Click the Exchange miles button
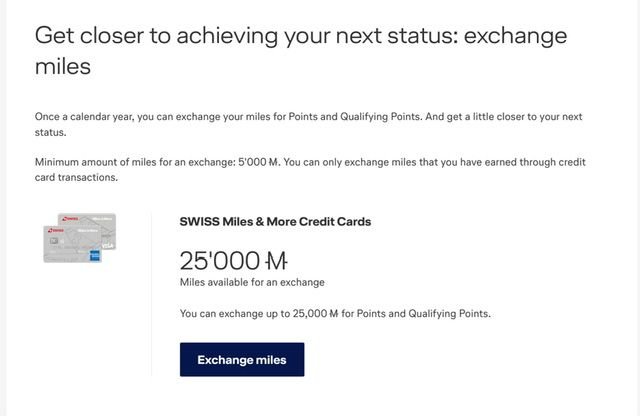The height and width of the screenshot is (416, 640). tap(242, 359)
